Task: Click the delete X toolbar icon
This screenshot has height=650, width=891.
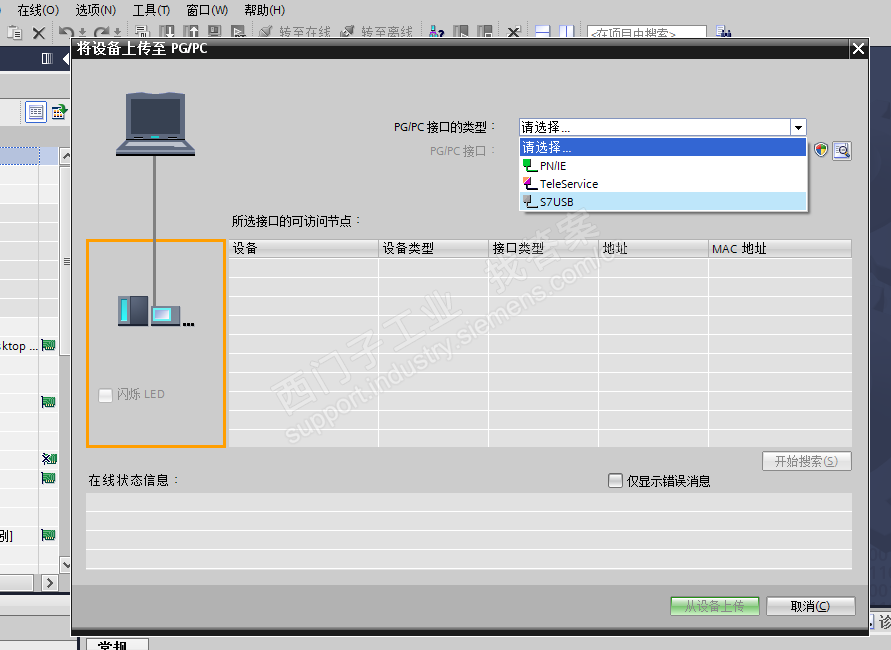Action: click(39, 33)
